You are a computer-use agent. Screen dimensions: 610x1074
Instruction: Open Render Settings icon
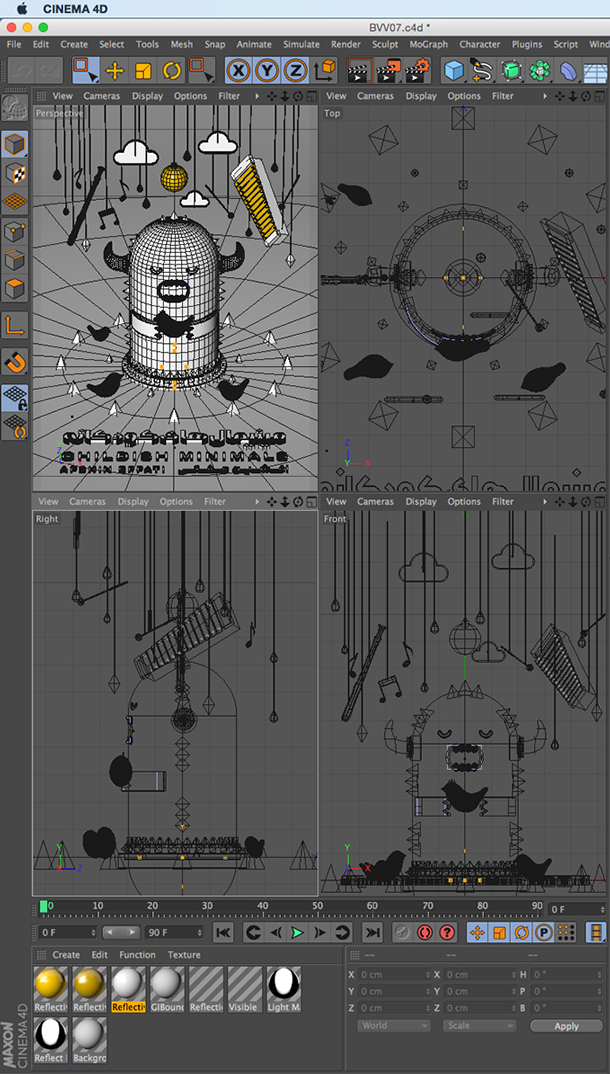[x=417, y=71]
